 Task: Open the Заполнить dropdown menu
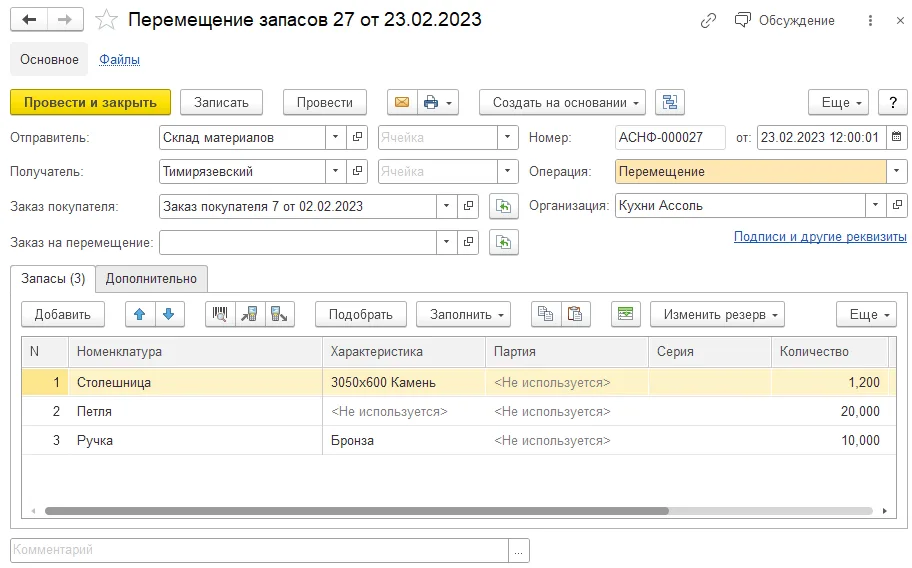[463, 314]
